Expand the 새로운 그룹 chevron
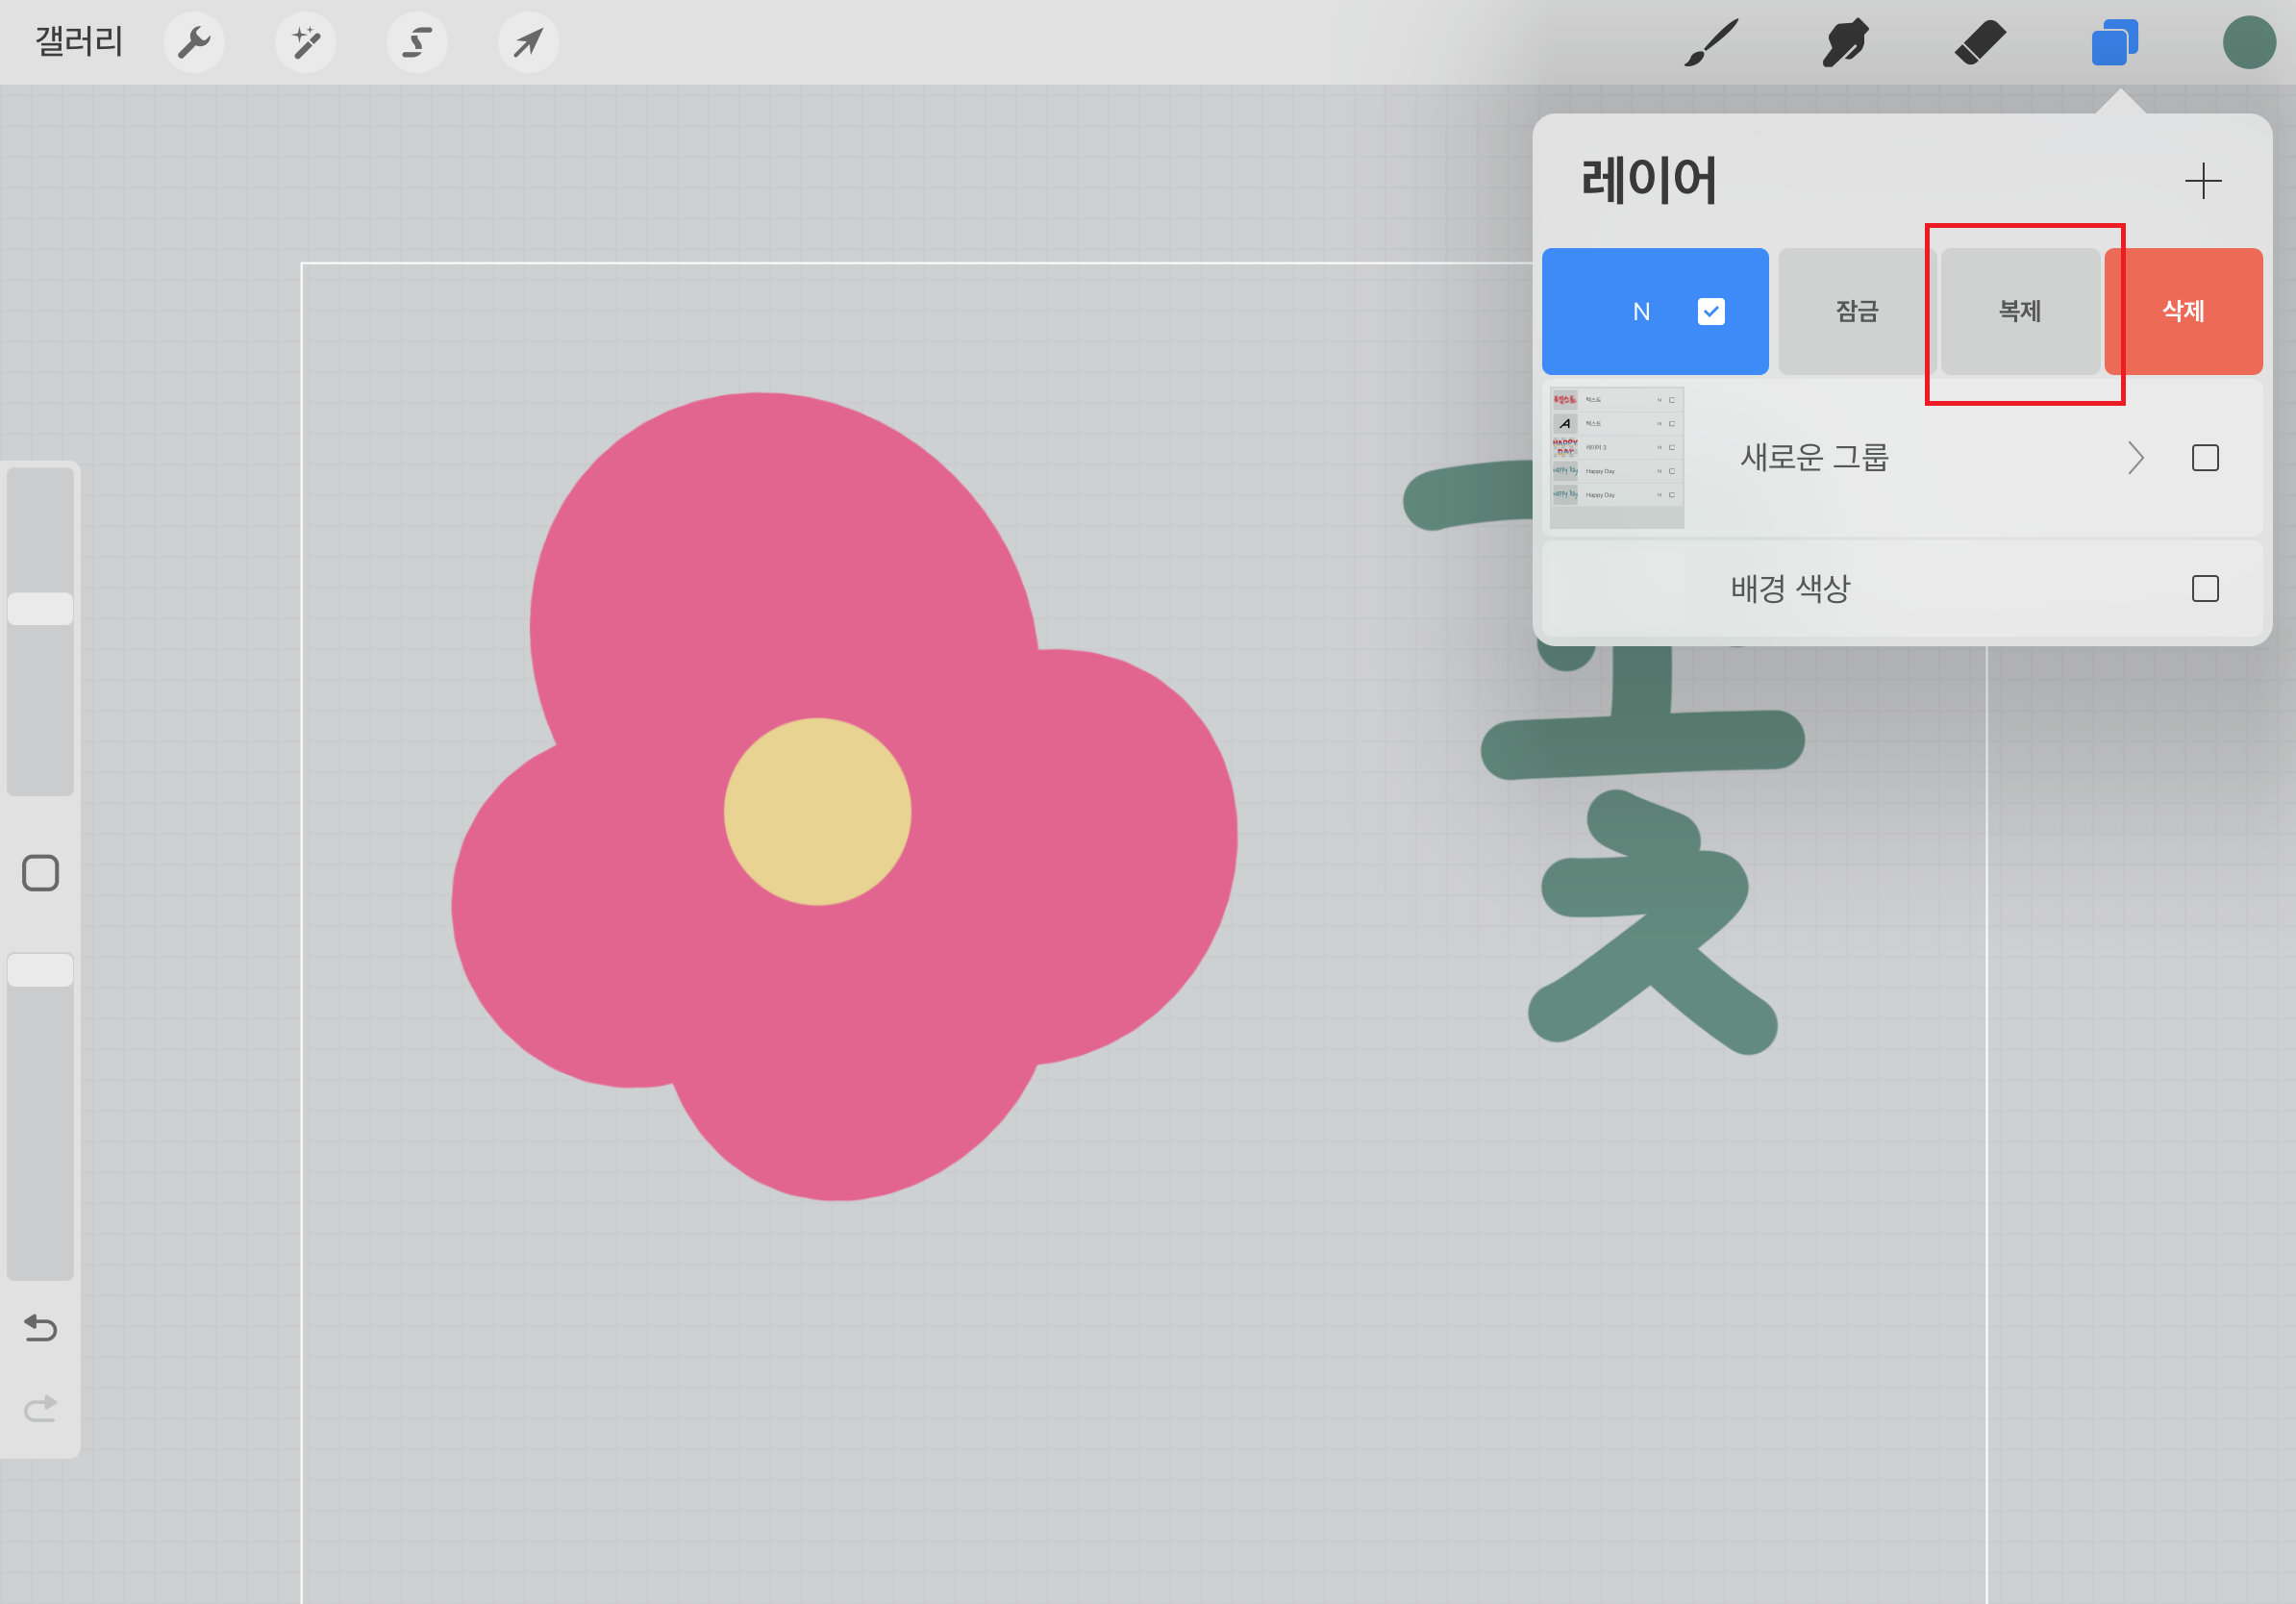The height and width of the screenshot is (1604, 2296). point(2136,458)
